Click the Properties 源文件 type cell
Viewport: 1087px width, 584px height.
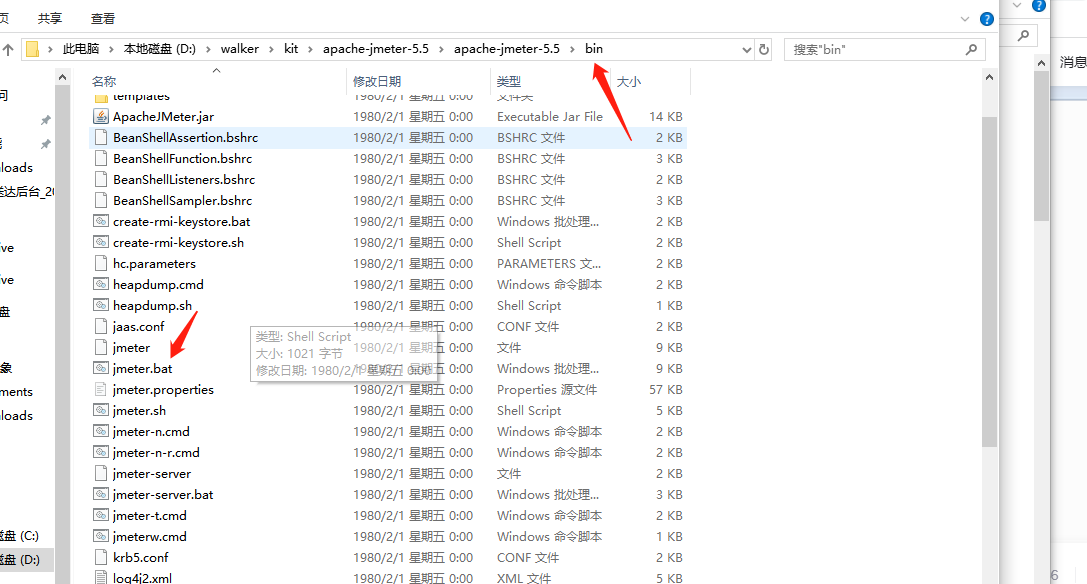point(546,390)
